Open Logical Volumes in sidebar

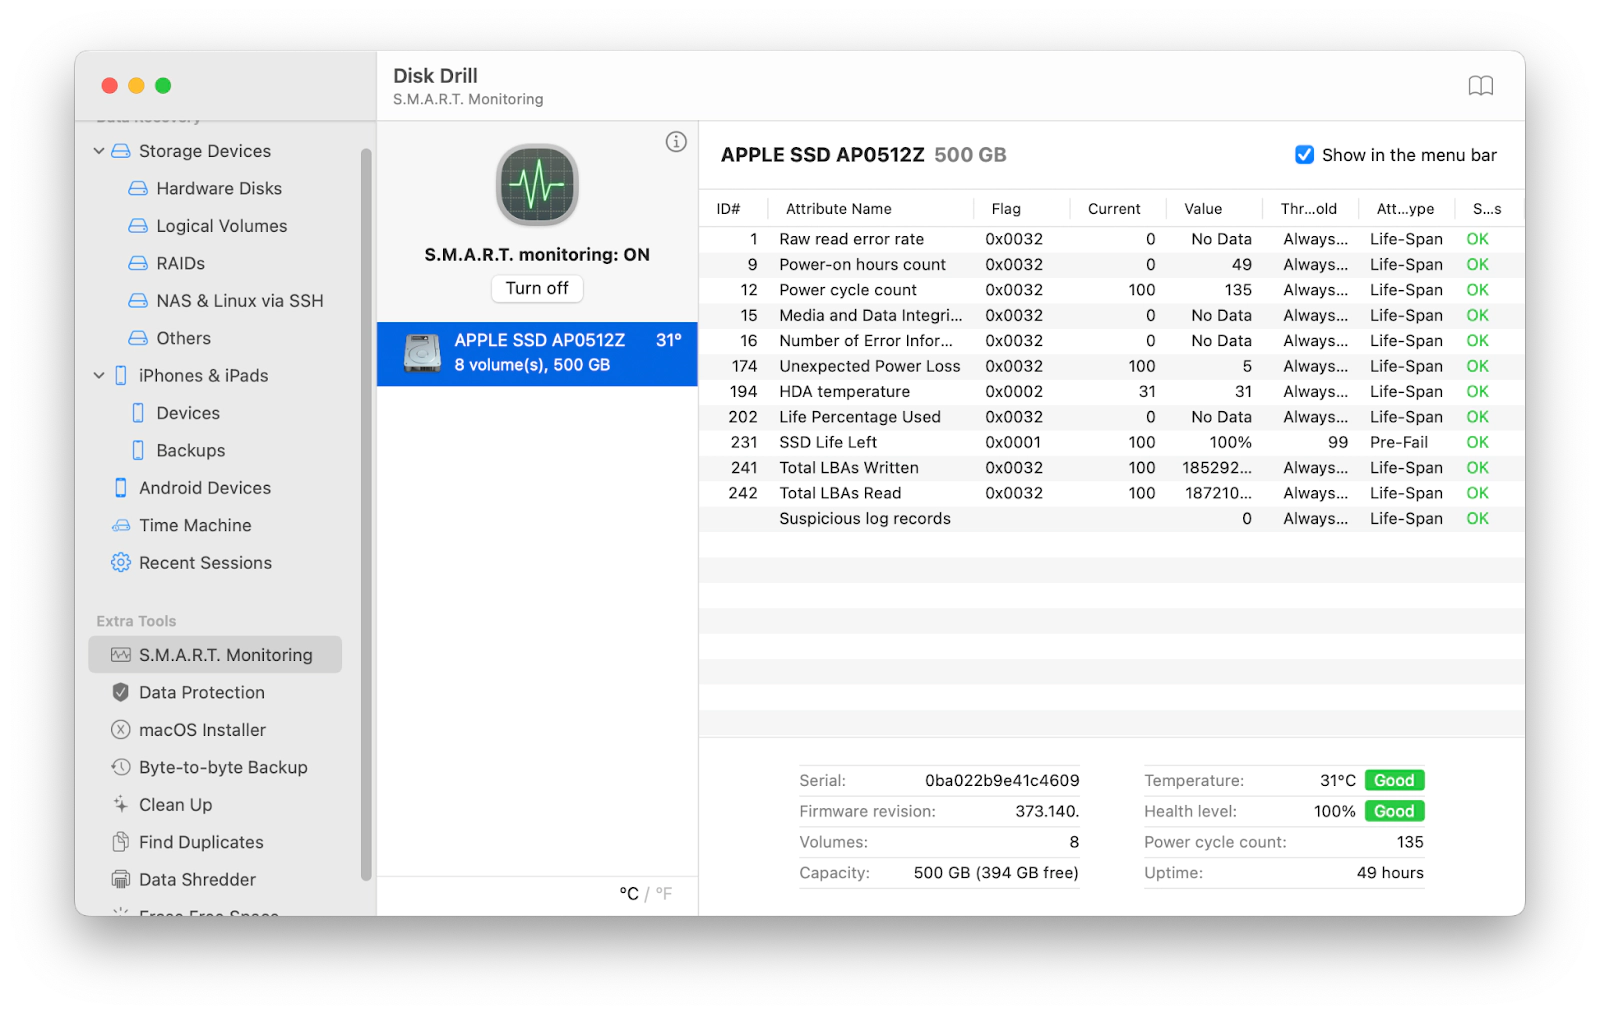pyautogui.click(x=222, y=226)
